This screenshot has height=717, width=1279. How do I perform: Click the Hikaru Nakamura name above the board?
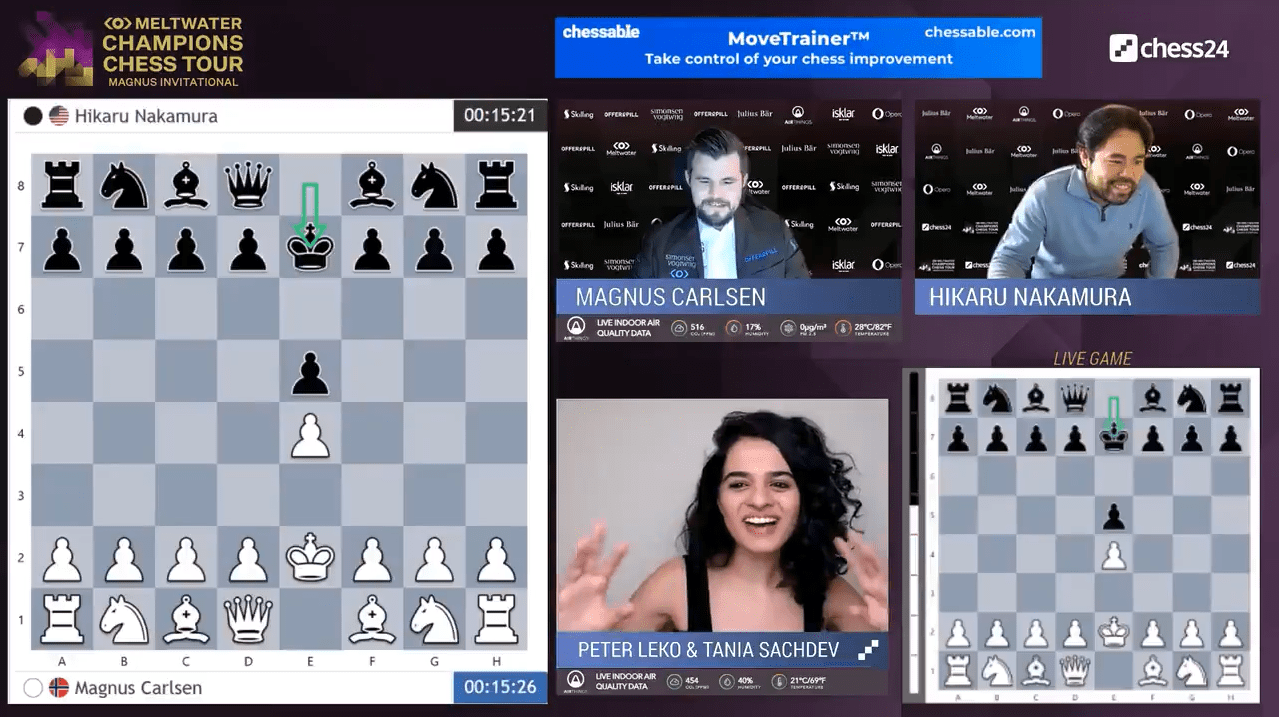pyautogui.click(x=146, y=116)
